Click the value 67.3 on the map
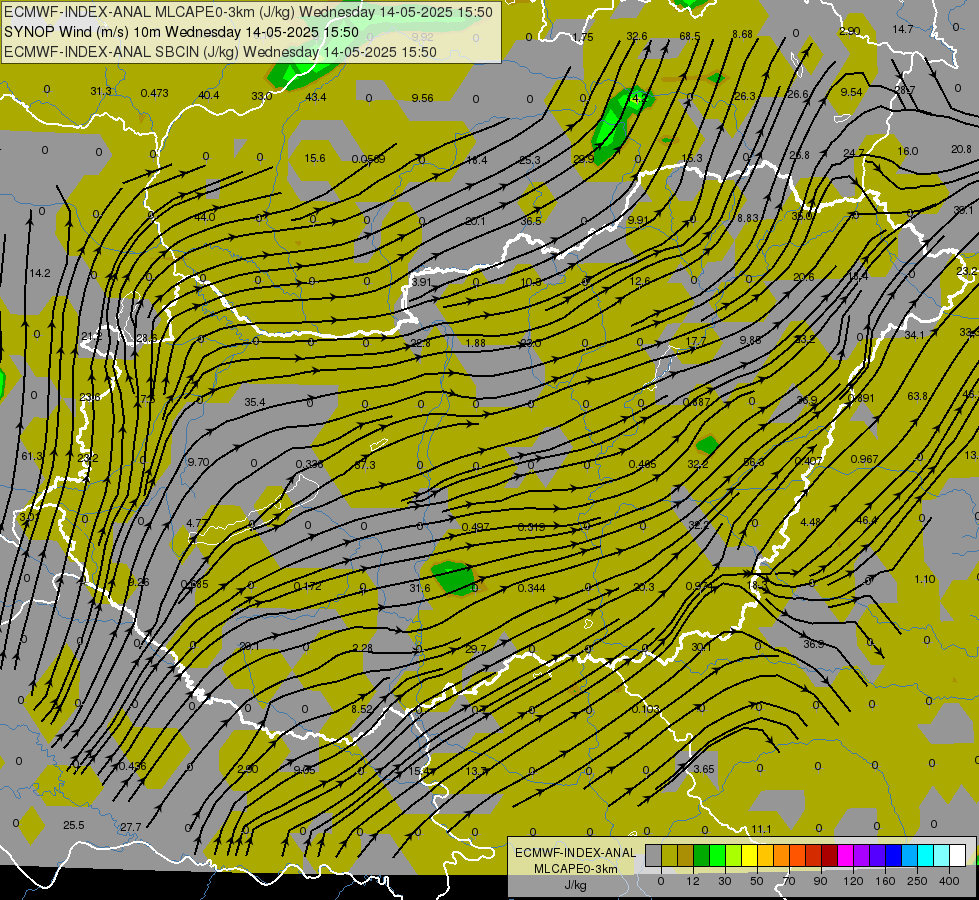The image size is (979, 900). 365,465
